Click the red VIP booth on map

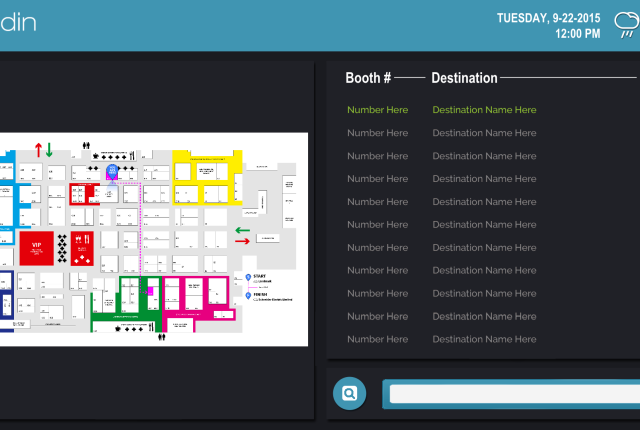pyautogui.click(x=37, y=245)
